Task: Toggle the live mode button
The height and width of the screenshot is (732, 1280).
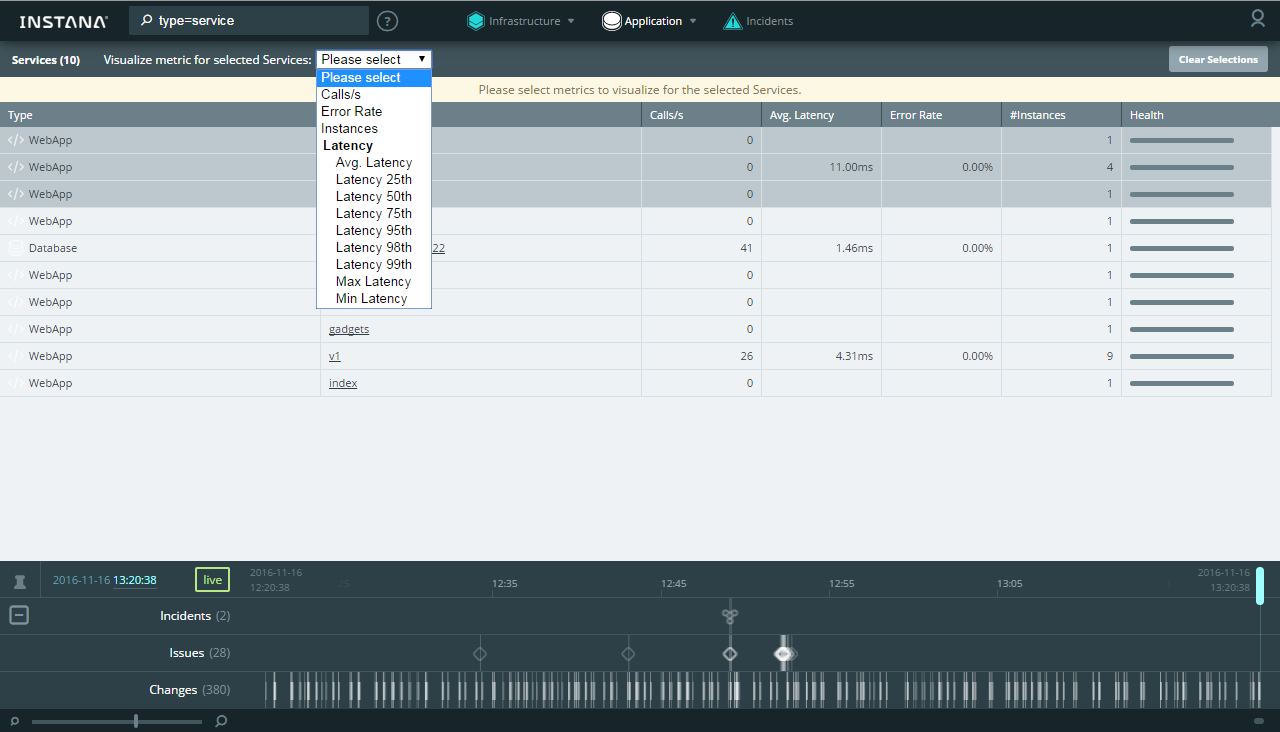Action: (x=212, y=580)
